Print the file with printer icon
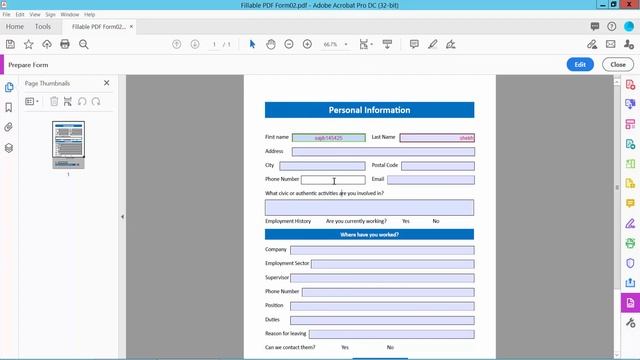The height and width of the screenshot is (360, 640). [x=65, y=44]
